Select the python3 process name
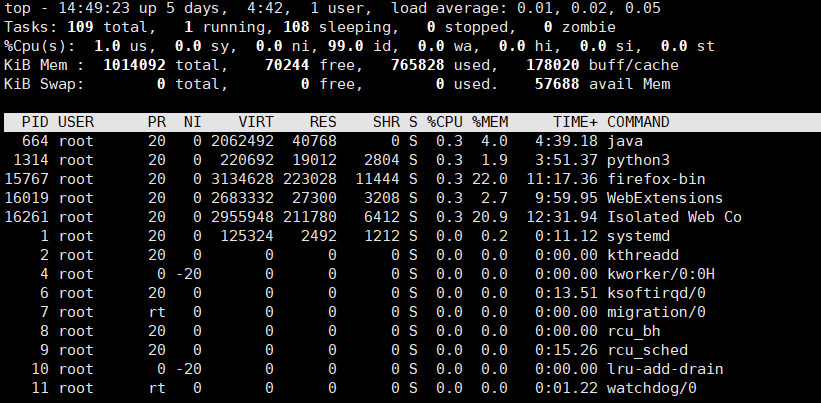This screenshot has height=403, width=821. pyautogui.click(x=638, y=160)
